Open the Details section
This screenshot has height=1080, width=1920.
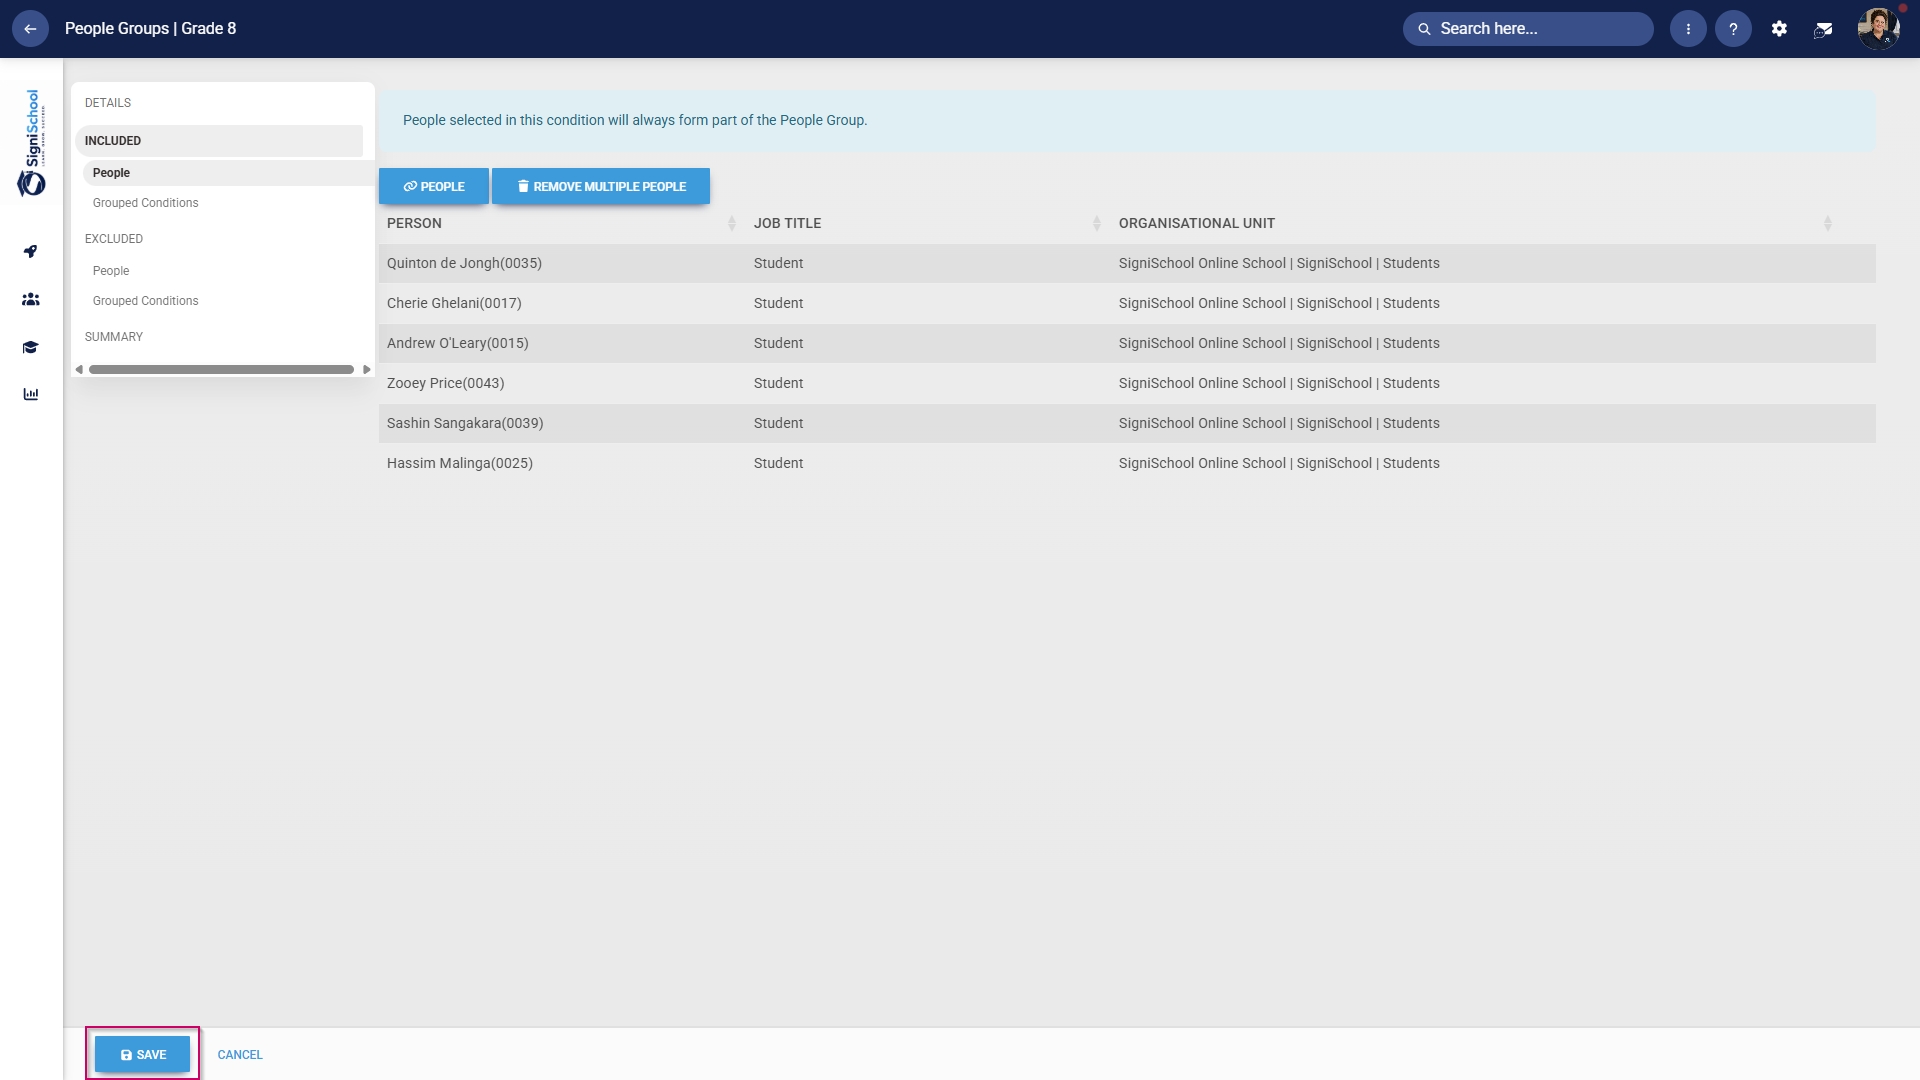point(108,103)
